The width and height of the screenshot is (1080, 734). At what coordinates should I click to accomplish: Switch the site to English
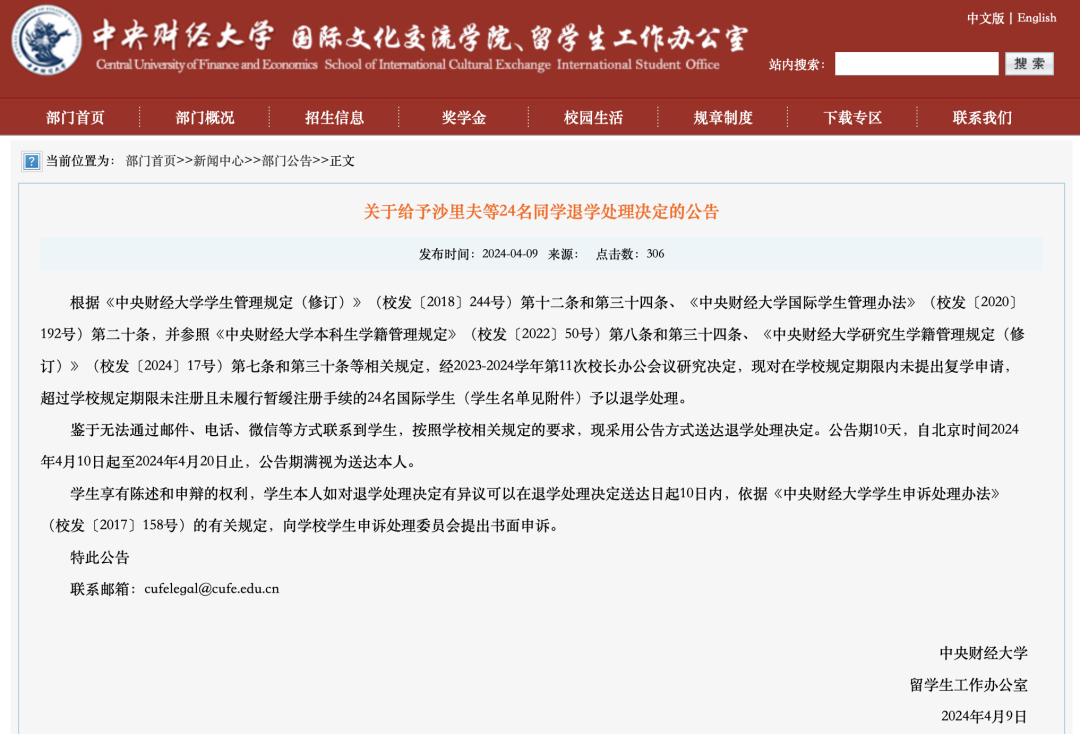tap(1037, 17)
